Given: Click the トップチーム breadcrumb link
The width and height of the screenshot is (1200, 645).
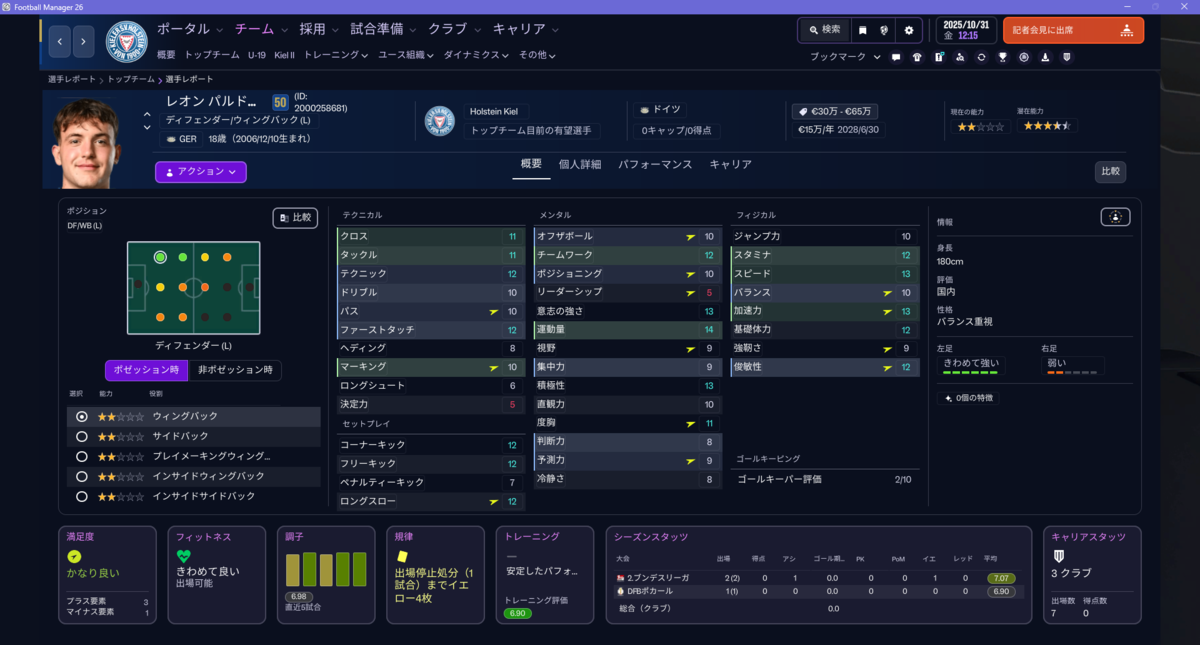Looking at the screenshot, I should (x=131, y=79).
